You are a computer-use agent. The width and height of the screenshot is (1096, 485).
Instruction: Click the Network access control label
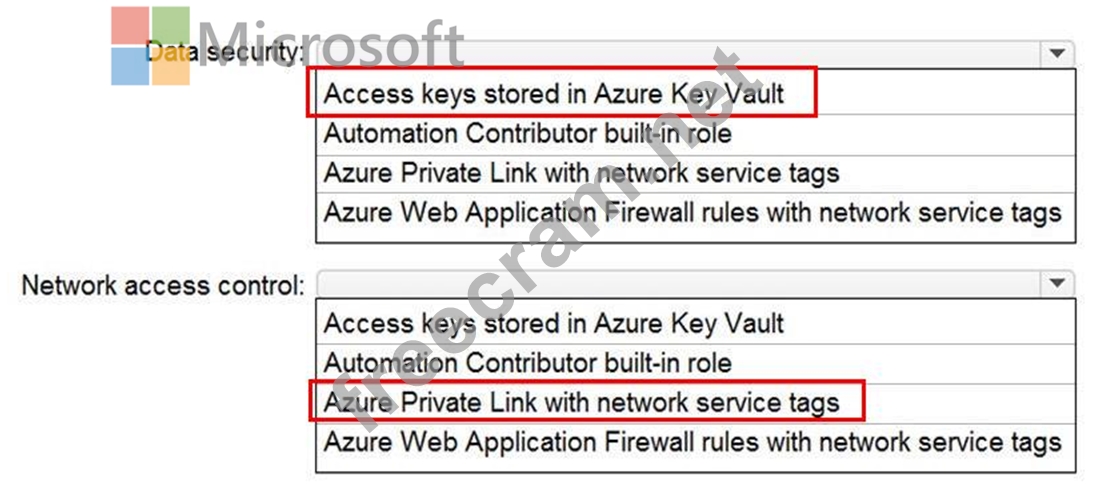pos(163,285)
